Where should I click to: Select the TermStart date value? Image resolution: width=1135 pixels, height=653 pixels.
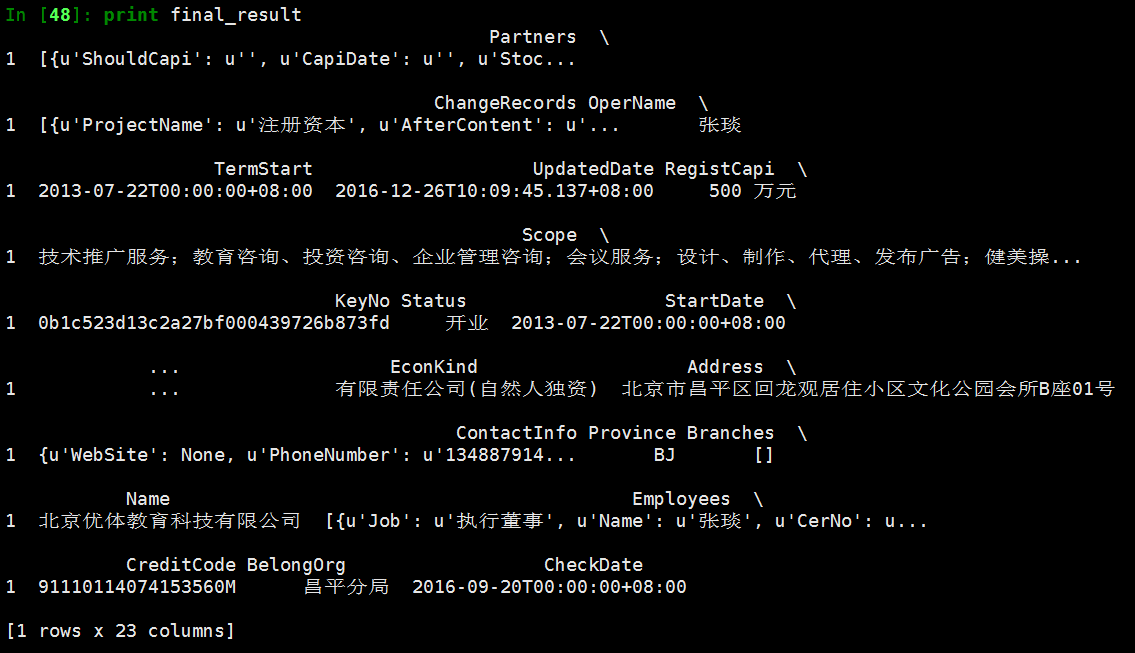tap(175, 191)
